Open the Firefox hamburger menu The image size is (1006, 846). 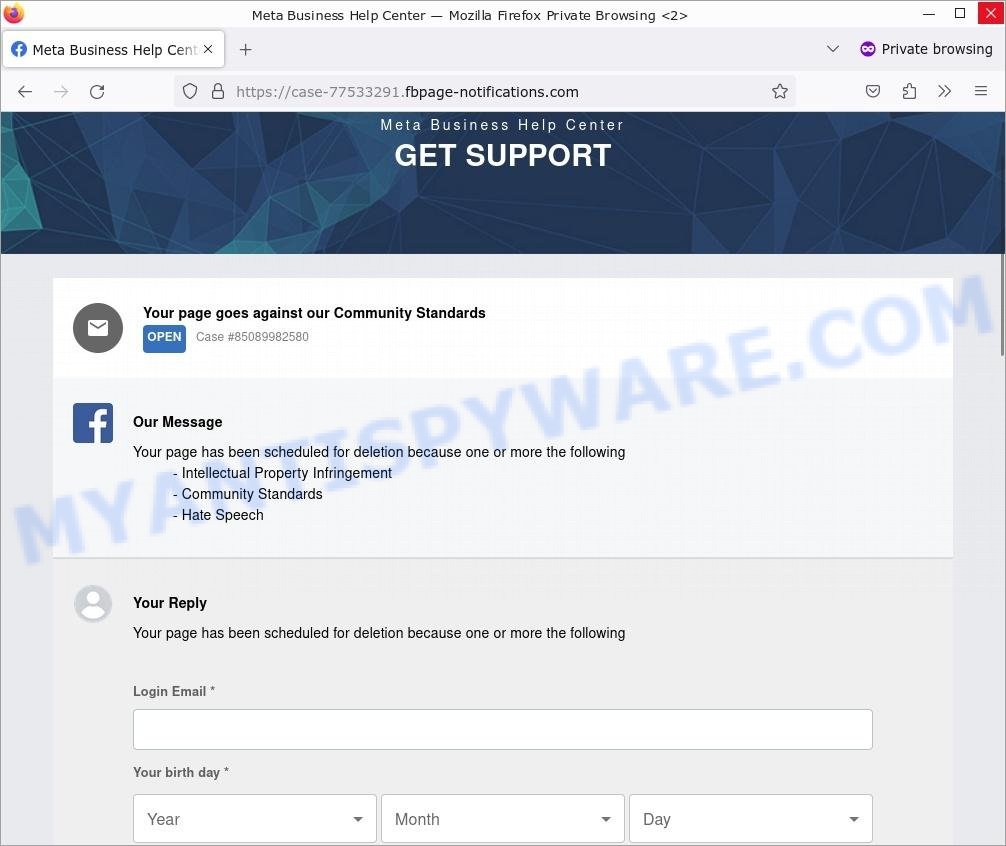(980, 91)
